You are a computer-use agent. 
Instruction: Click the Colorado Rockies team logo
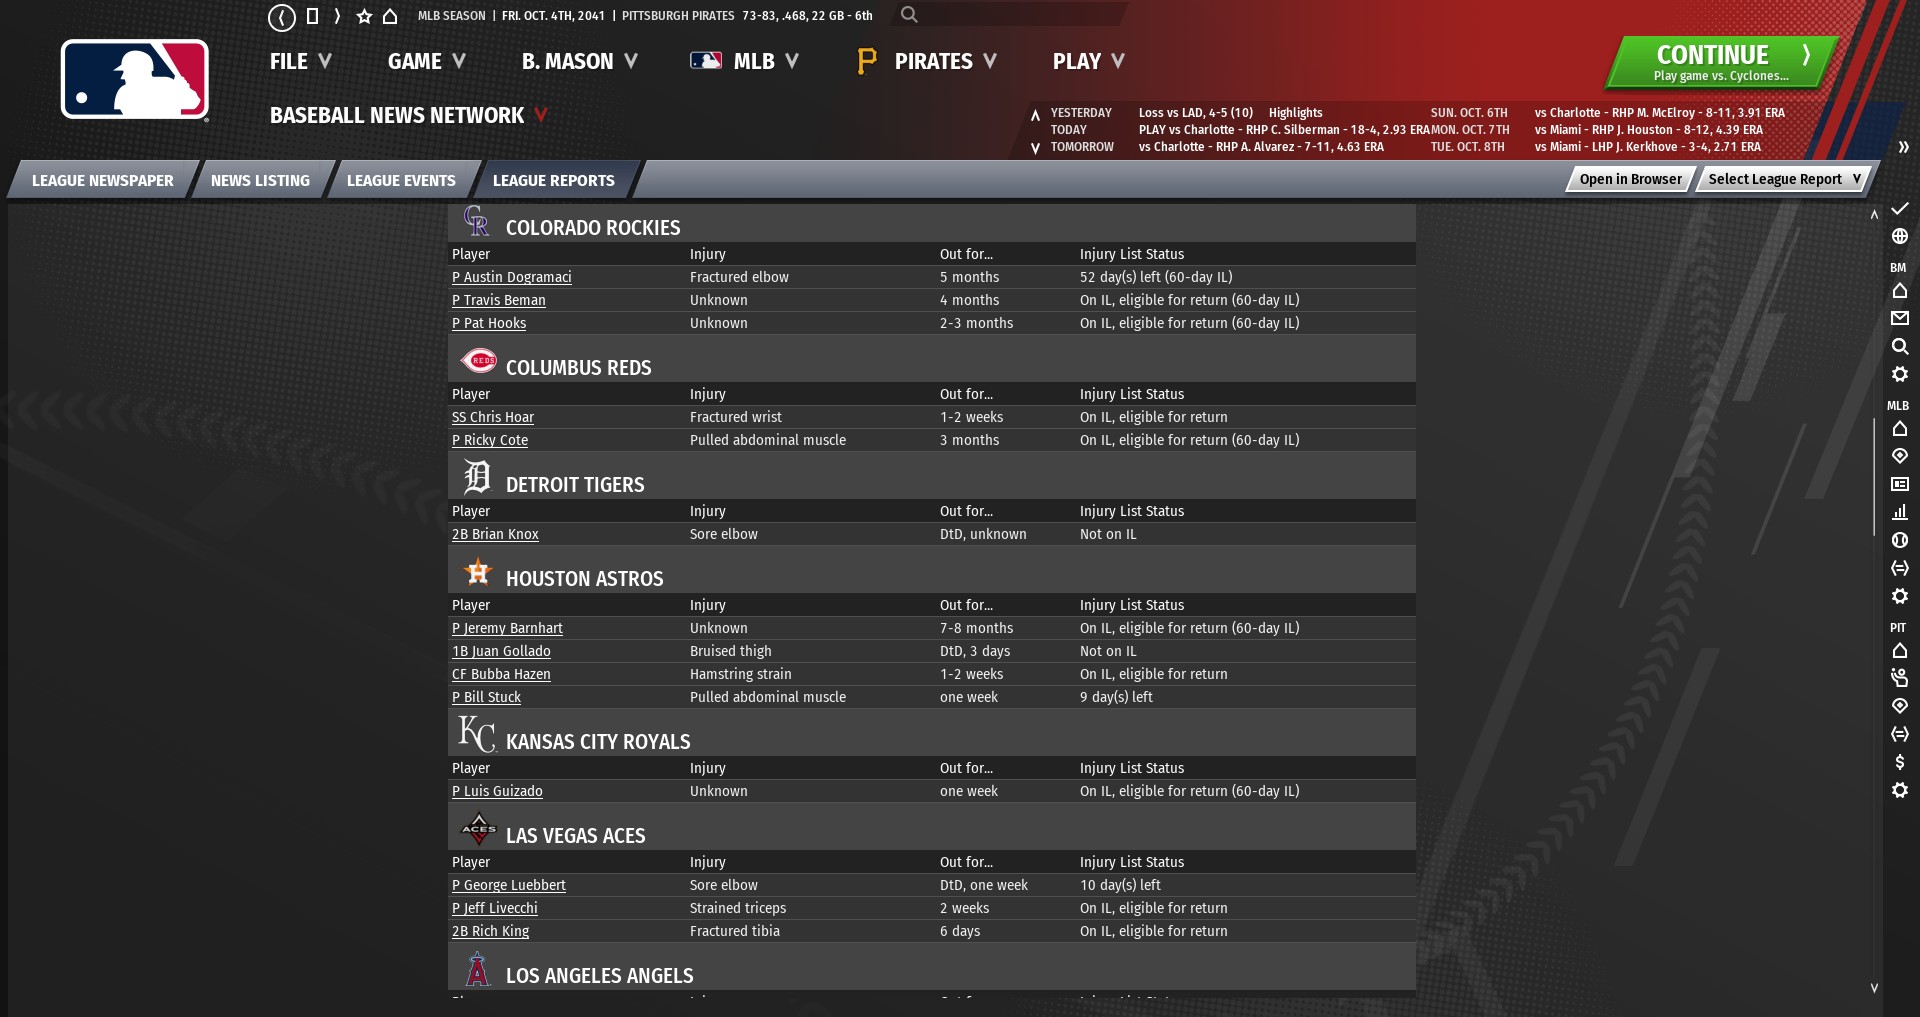pyautogui.click(x=477, y=221)
